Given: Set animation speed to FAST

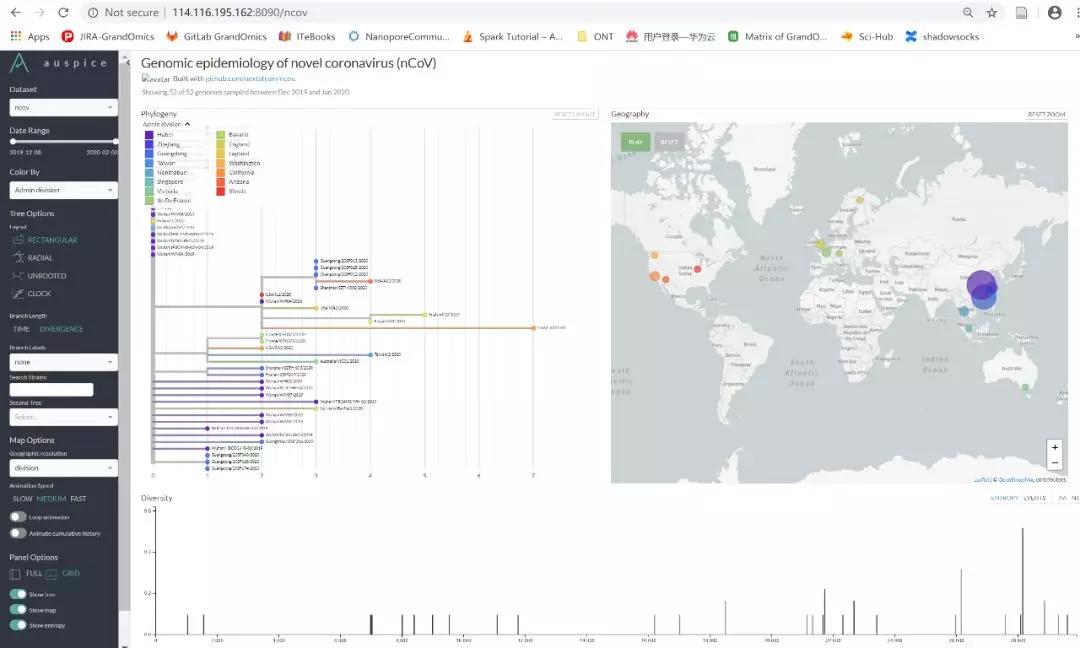Looking at the screenshot, I should pyautogui.click(x=78, y=499).
